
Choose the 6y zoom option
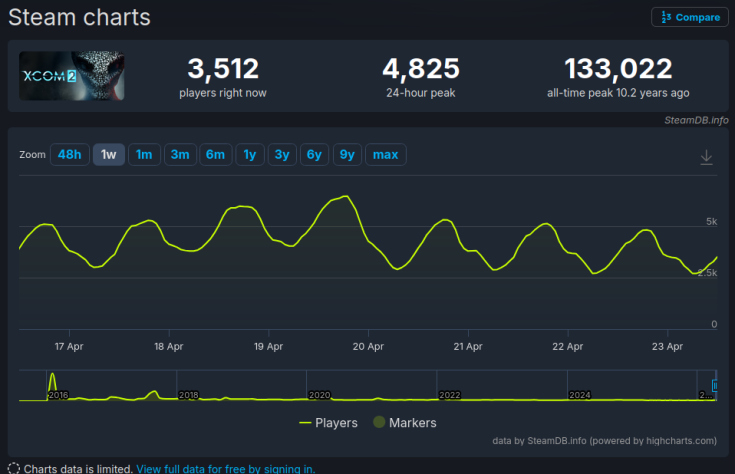(315, 154)
